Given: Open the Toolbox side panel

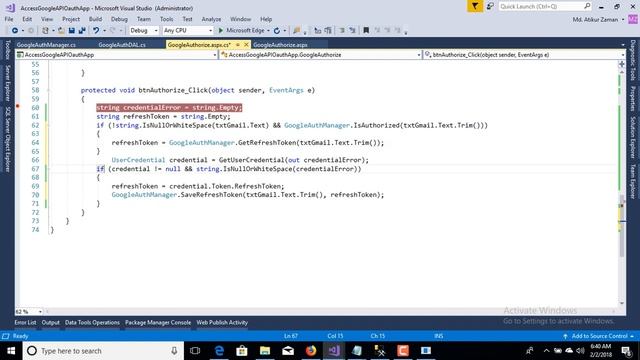Looking at the screenshot, I should pyautogui.click(x=7, y=50).
